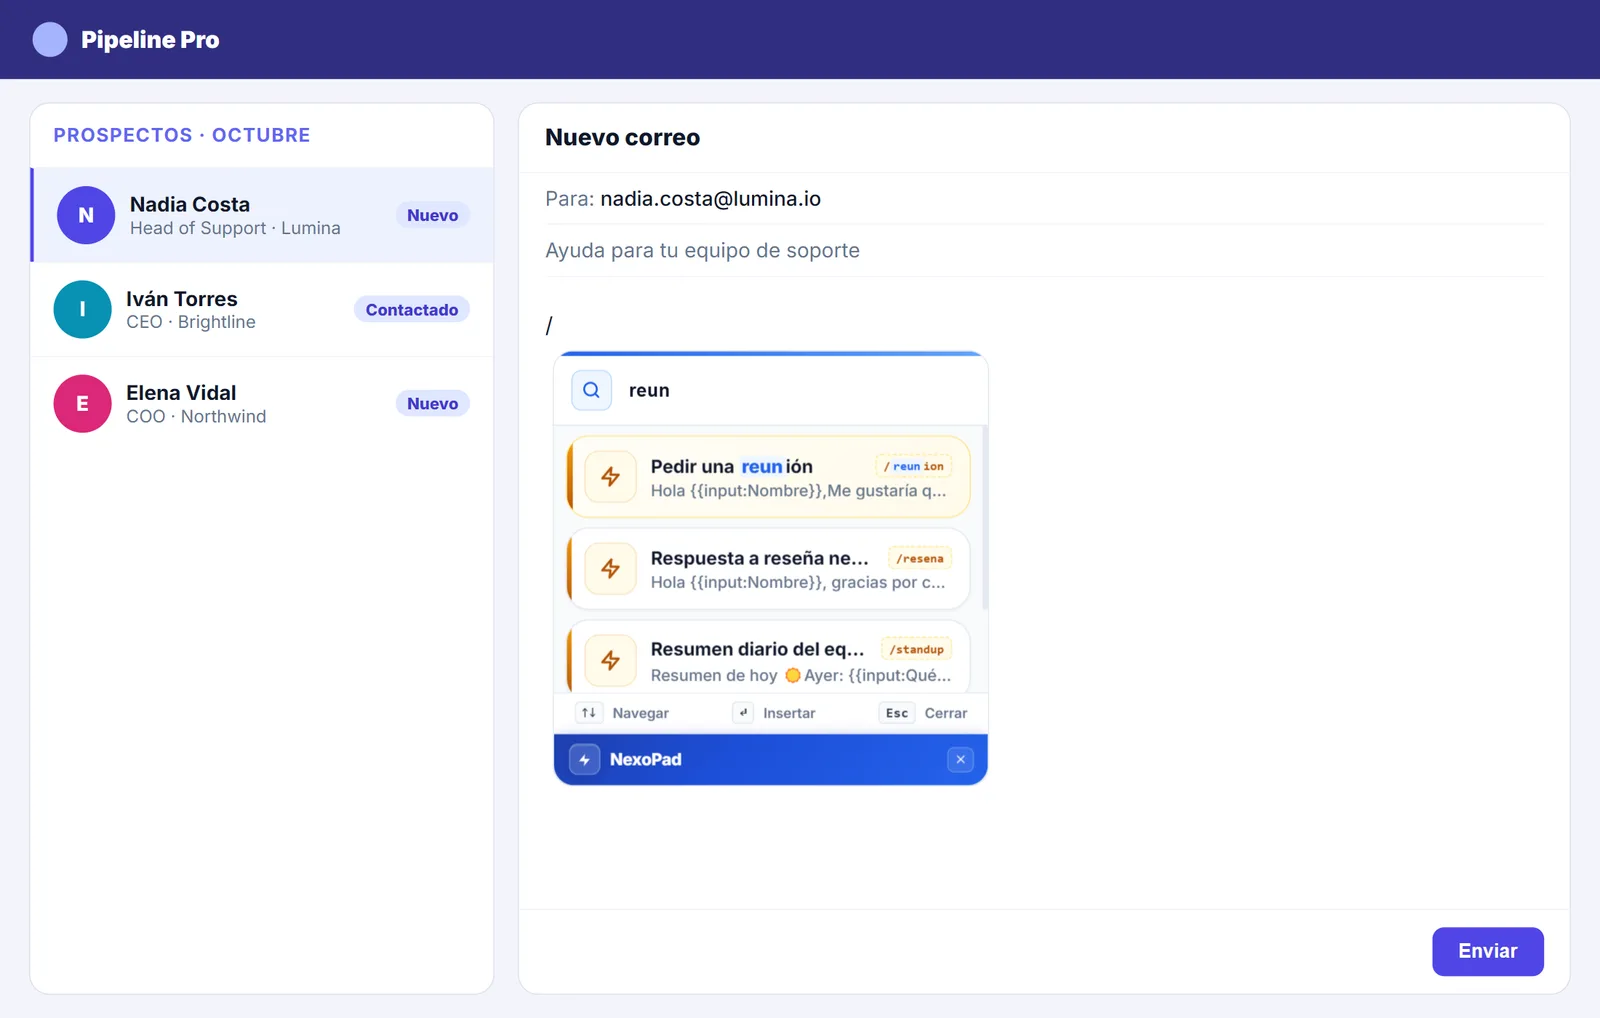
Task: Click the E avatar of Elena Vidal
Action: point(82,403)
